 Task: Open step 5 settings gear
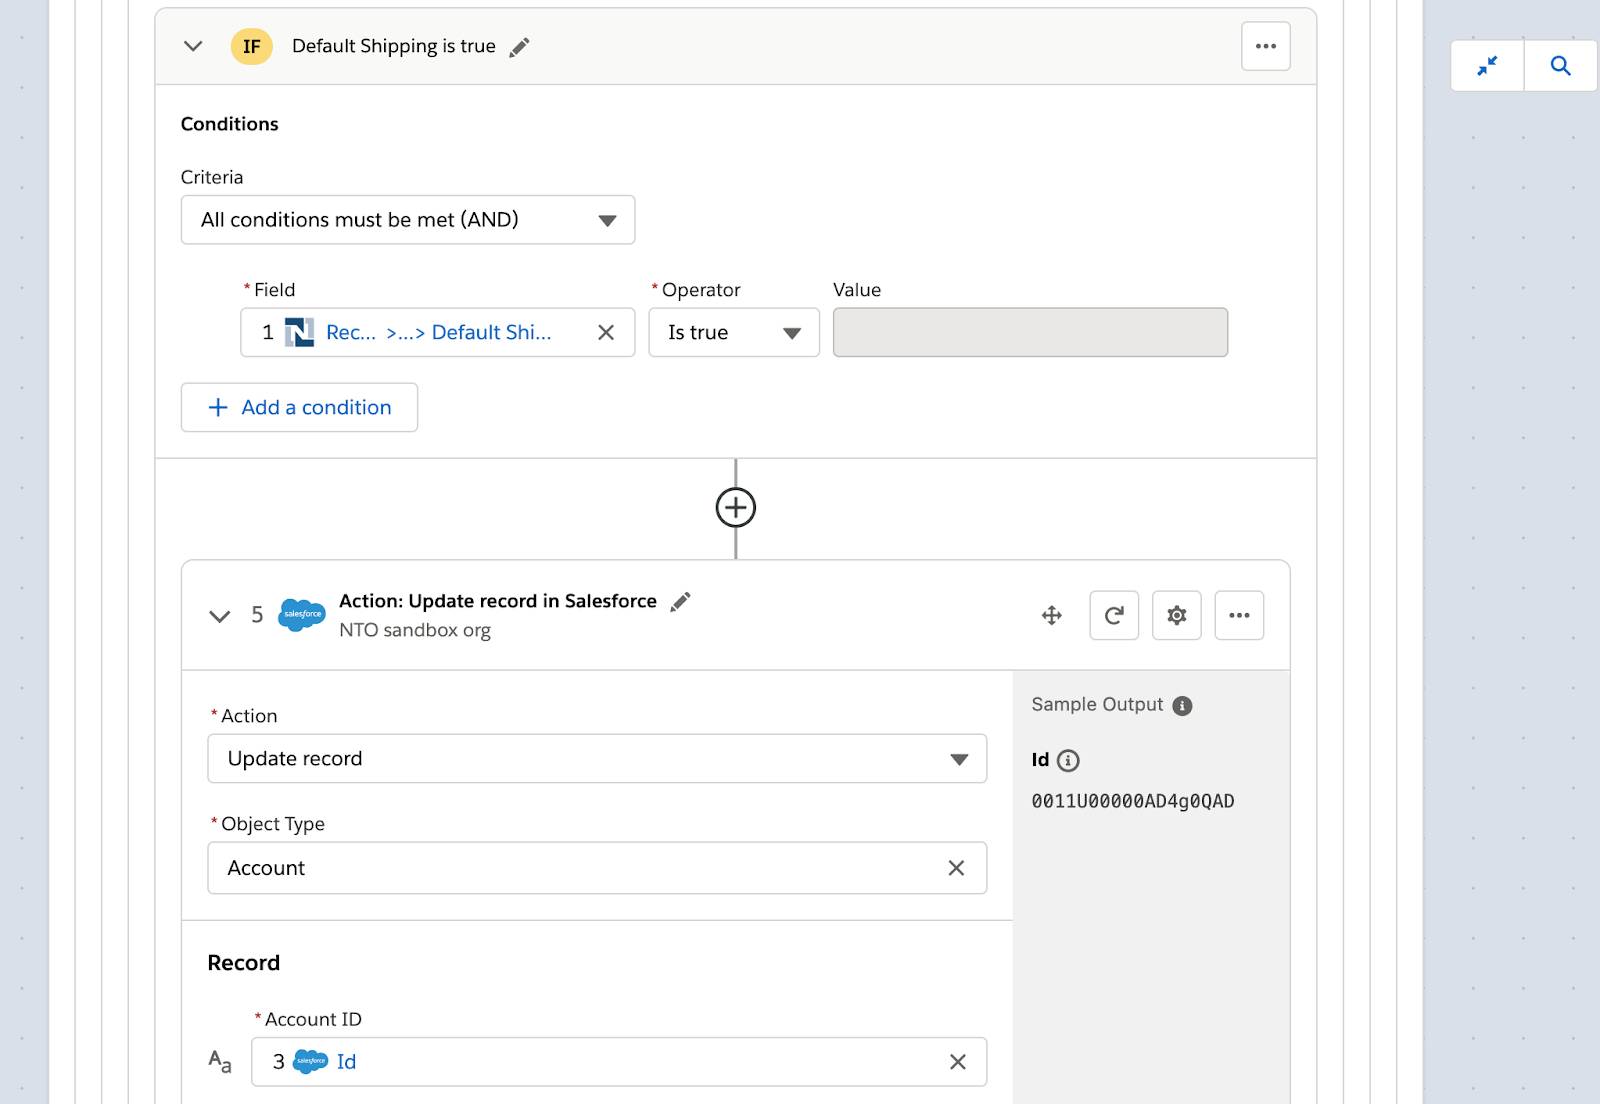click(x=1177, y=615)
